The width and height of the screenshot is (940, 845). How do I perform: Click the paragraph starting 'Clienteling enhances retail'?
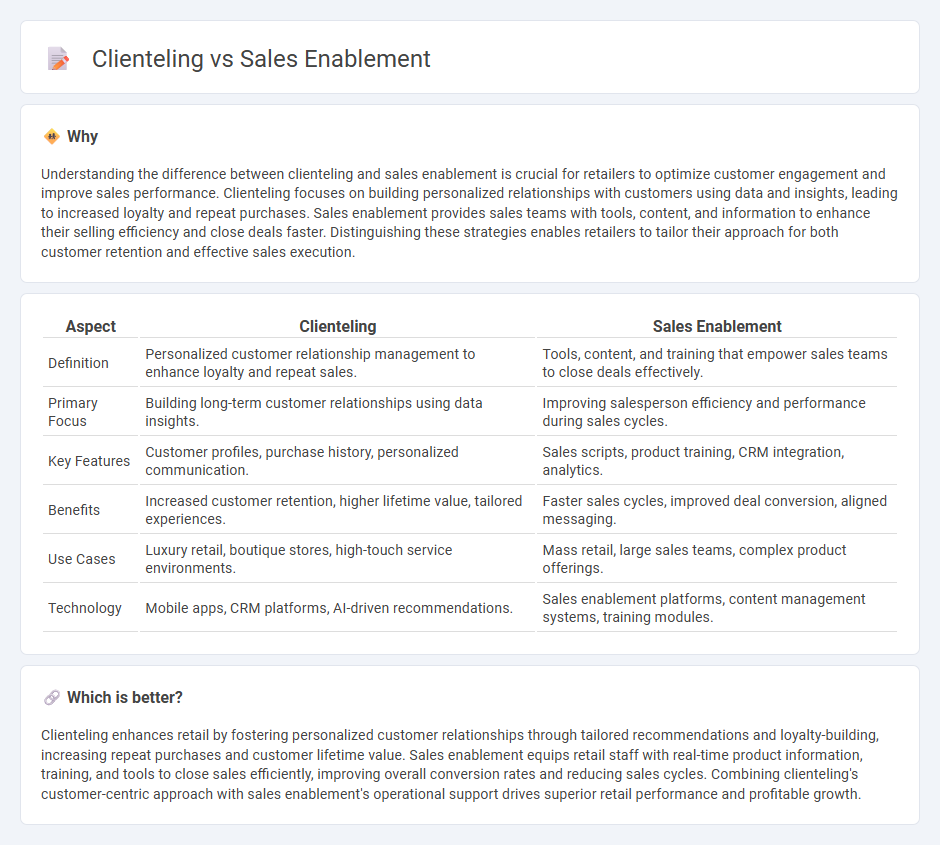tap(460, 764)
